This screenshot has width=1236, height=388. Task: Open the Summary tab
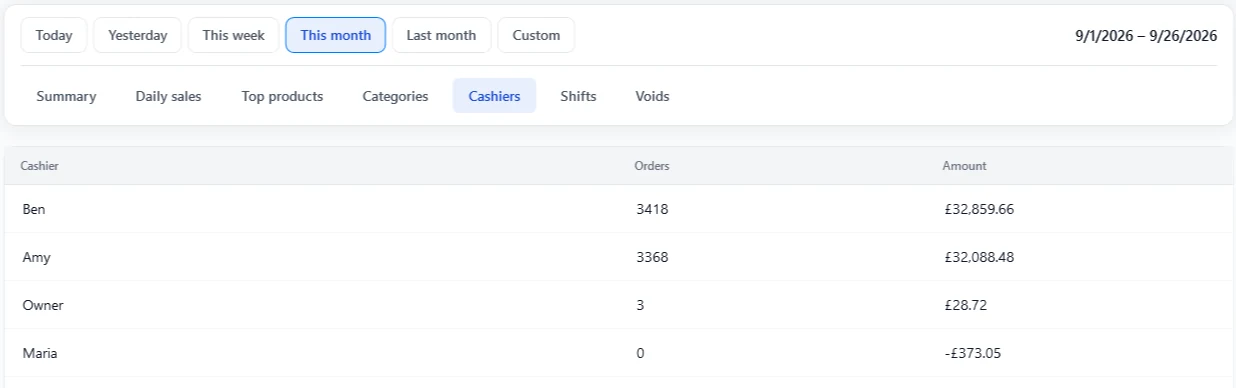coord(66,96)
